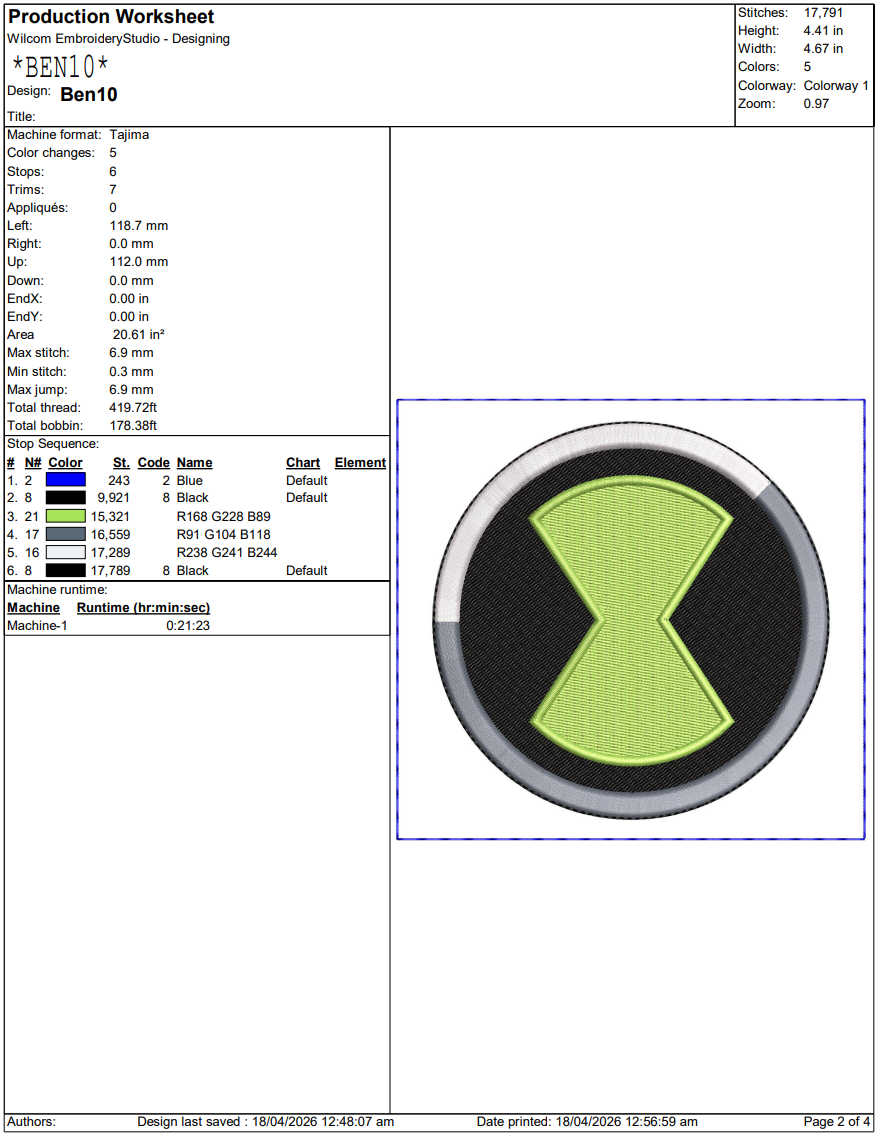Screen dimensions: 875x1134
Task: Click the Code column header
Action: point(153,463)
